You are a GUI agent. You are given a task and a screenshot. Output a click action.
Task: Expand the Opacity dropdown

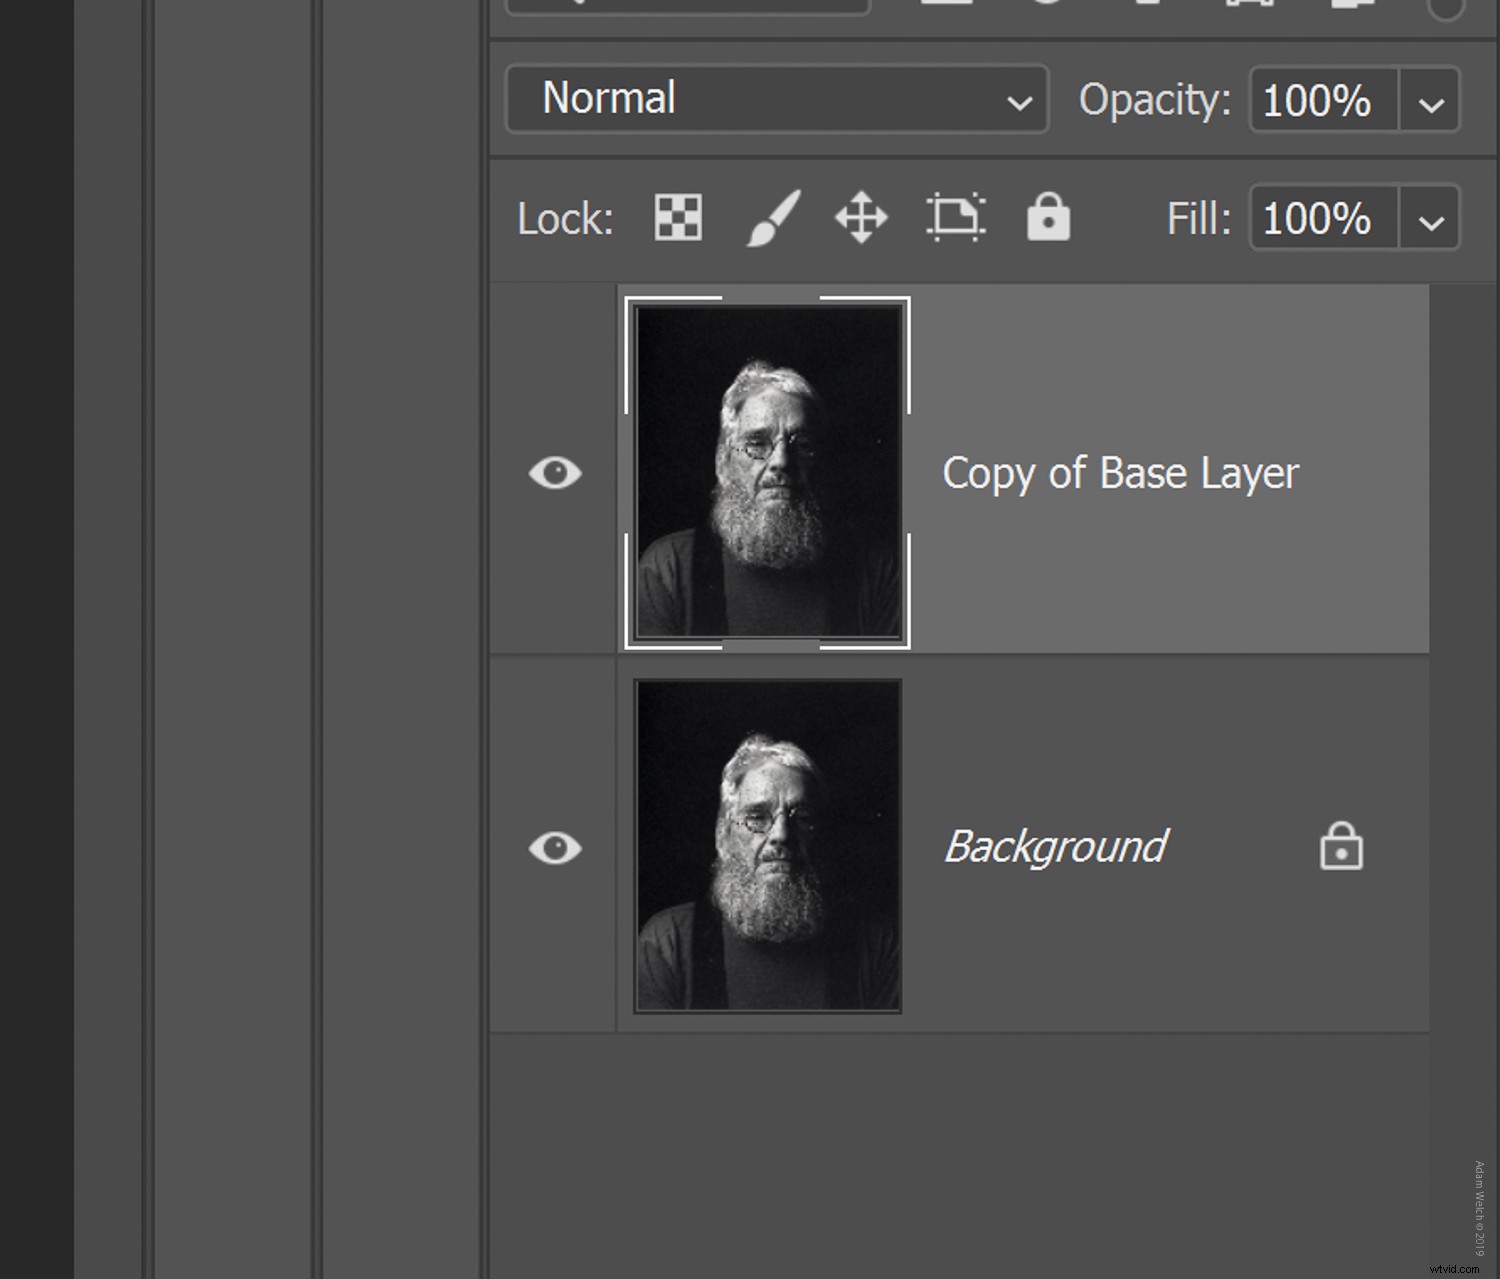pyautogui.click(x=1430, y=100)
